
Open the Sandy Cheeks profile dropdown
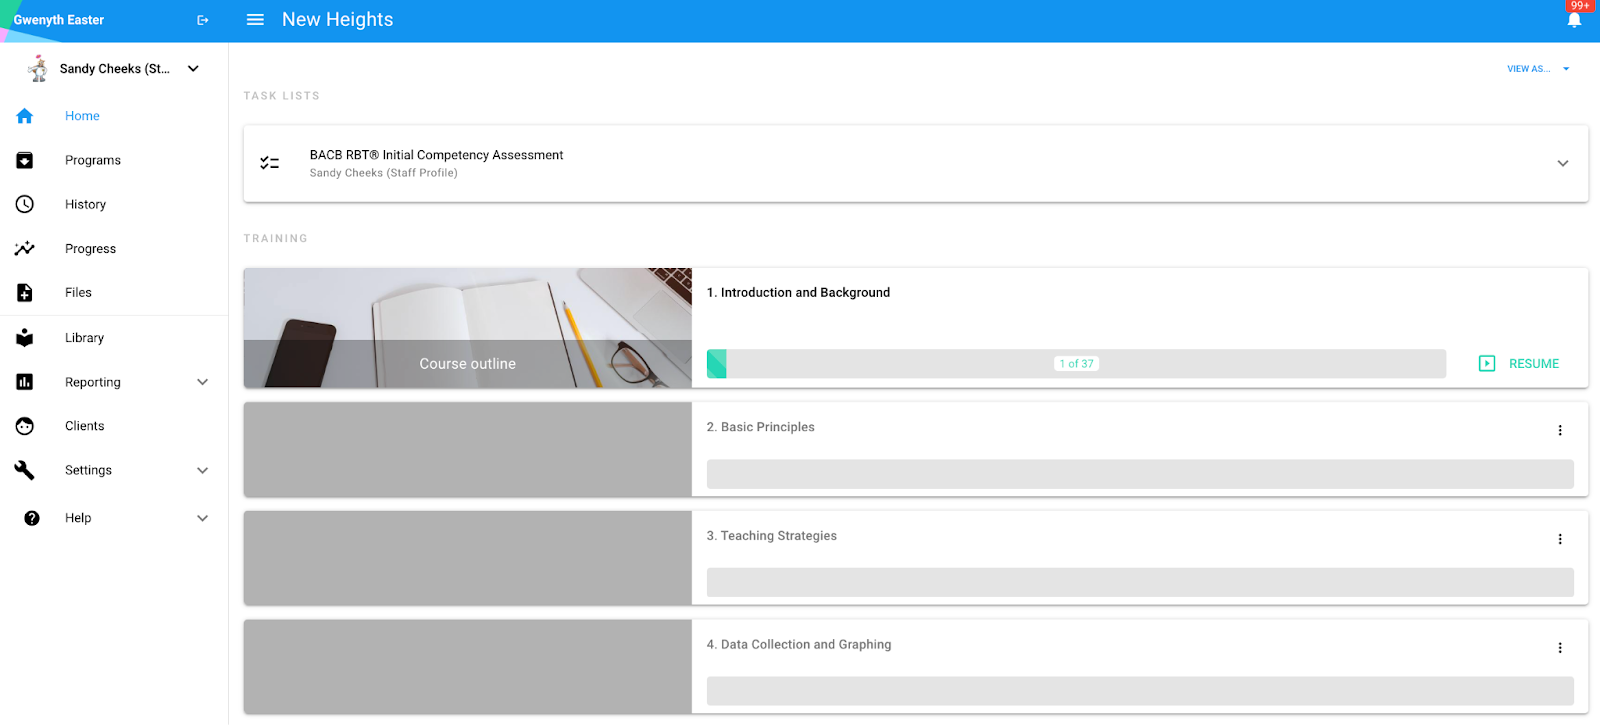tap(193, 69)
